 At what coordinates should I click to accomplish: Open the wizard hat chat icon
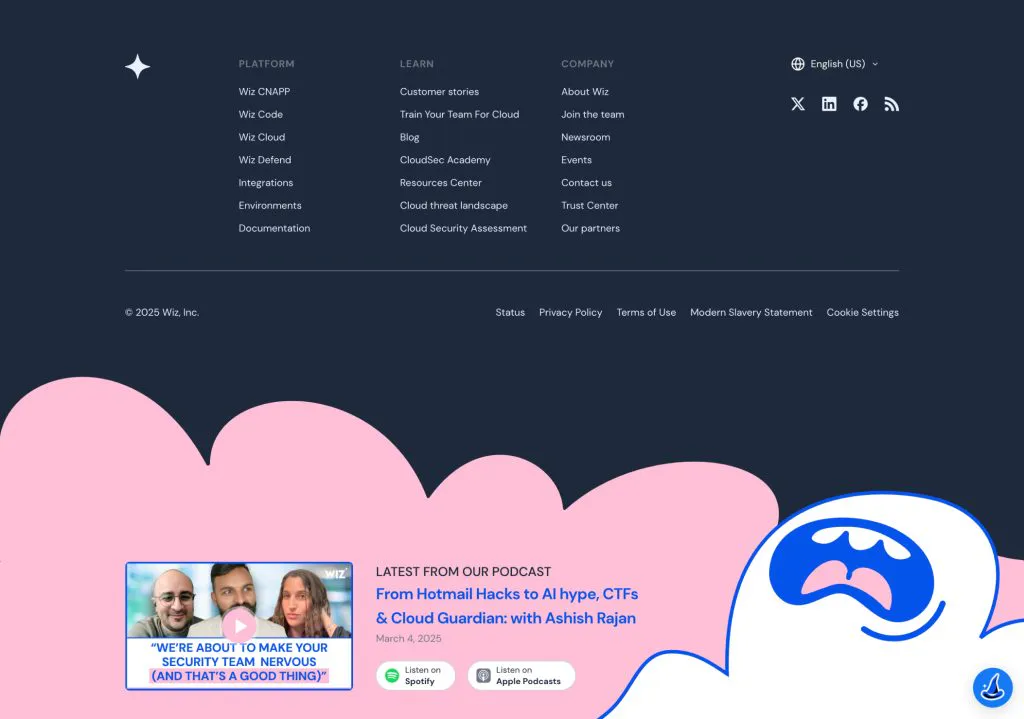pos(993,687)
